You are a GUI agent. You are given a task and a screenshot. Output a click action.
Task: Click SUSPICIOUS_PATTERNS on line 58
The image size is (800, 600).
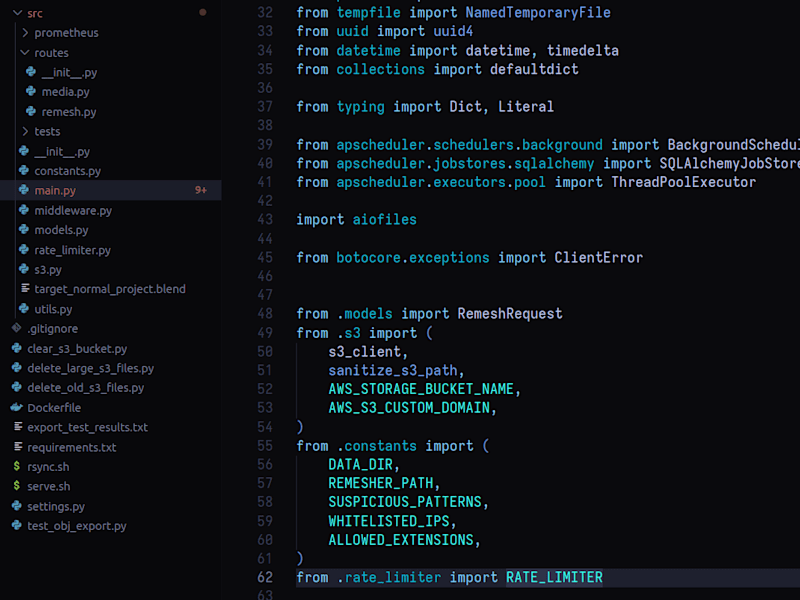405,502
